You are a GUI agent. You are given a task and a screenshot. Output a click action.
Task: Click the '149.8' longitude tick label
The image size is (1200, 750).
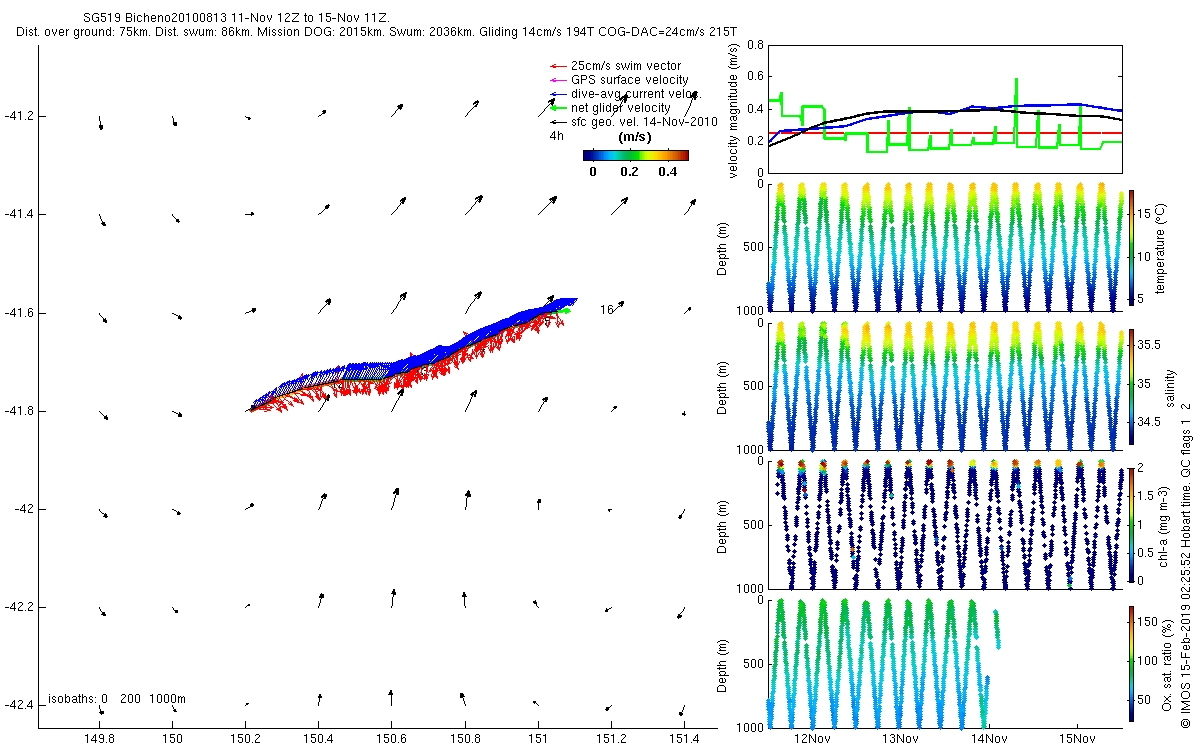click(99, 739)
